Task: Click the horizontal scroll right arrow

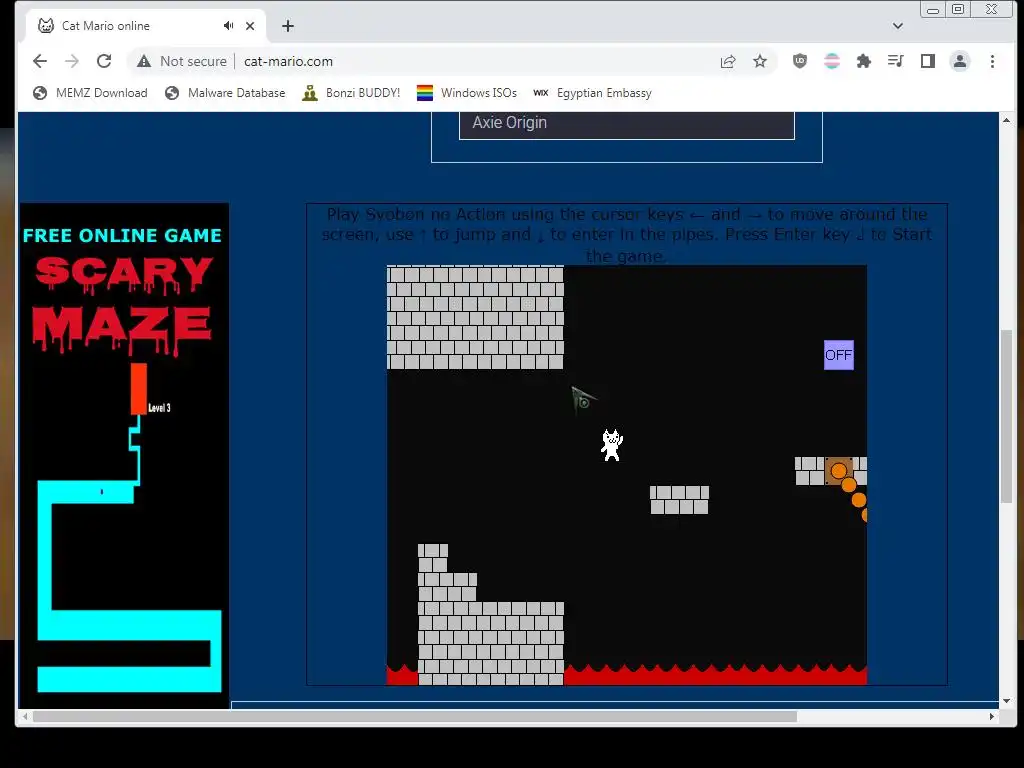Action: 992,716
